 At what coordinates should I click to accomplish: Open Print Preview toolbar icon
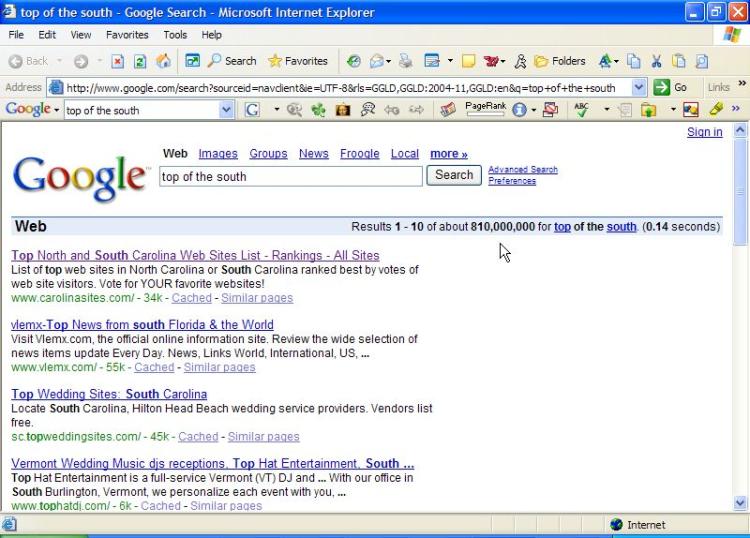702,61
